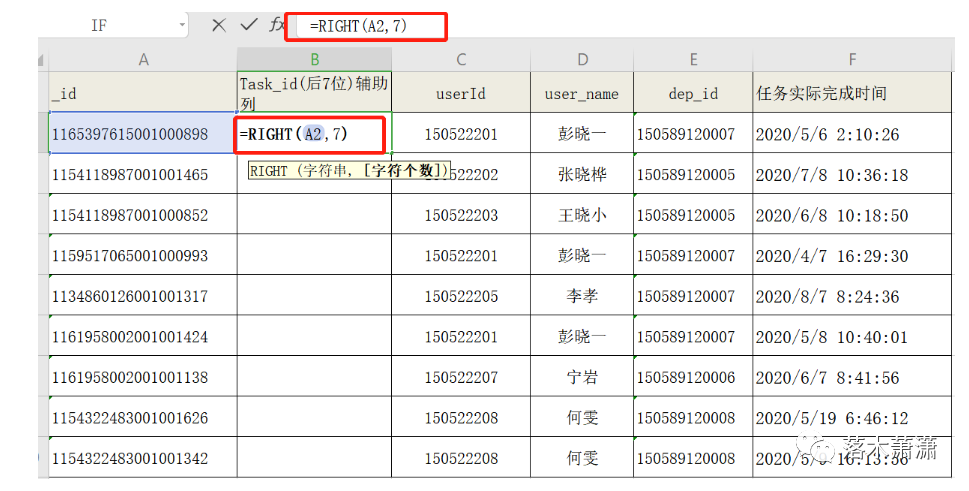Confirm formula with the checkmark icon
The image size is (969, 491).
(x=249, y=25)
